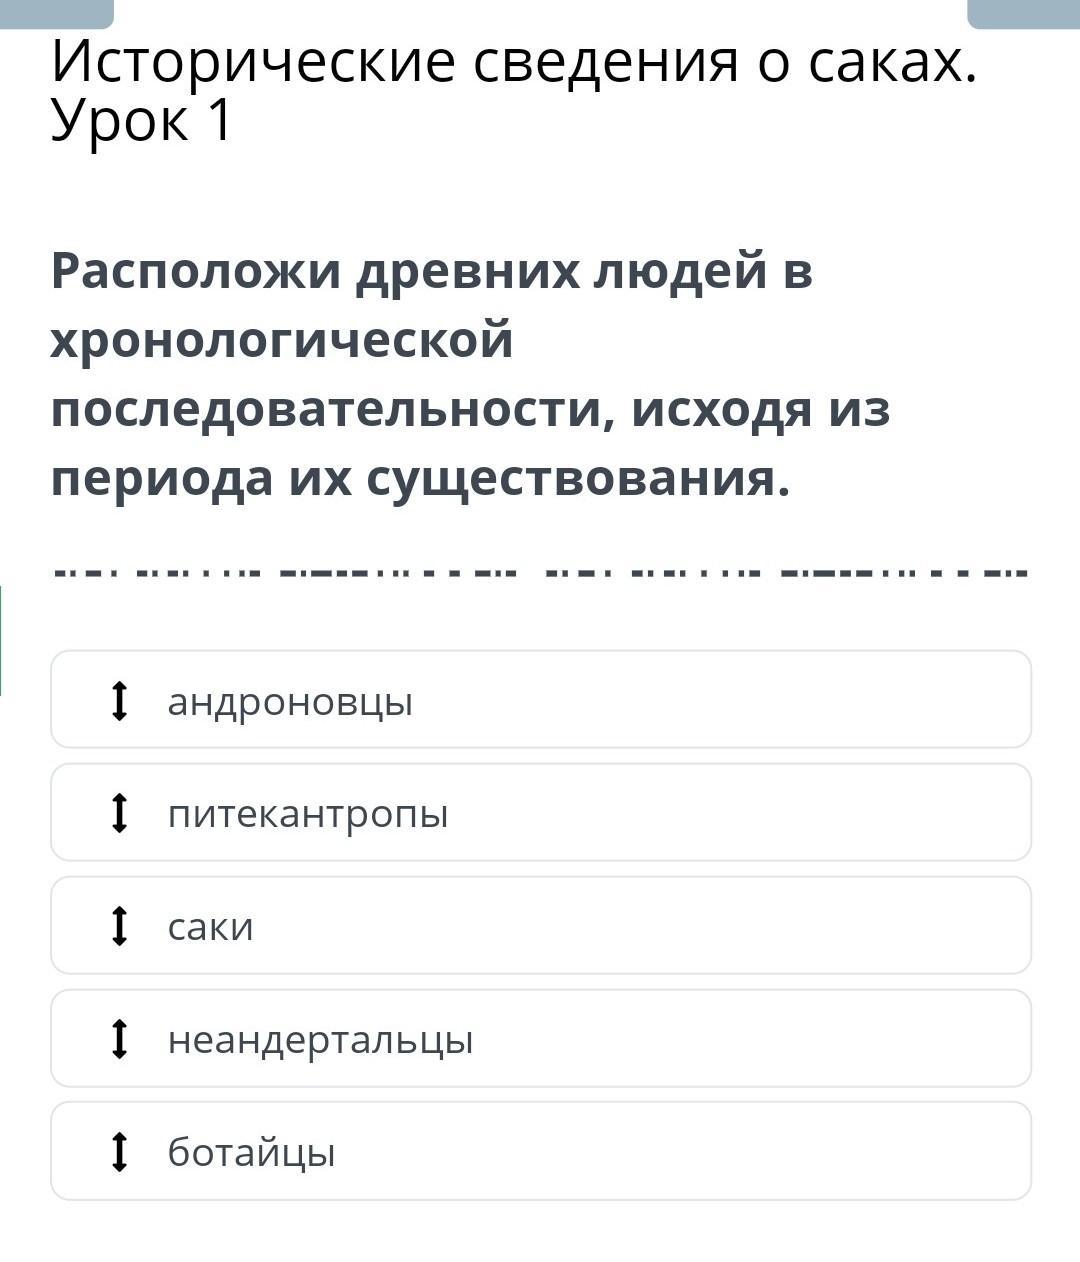Select the ботайцы answer label

pos(252,1153)
